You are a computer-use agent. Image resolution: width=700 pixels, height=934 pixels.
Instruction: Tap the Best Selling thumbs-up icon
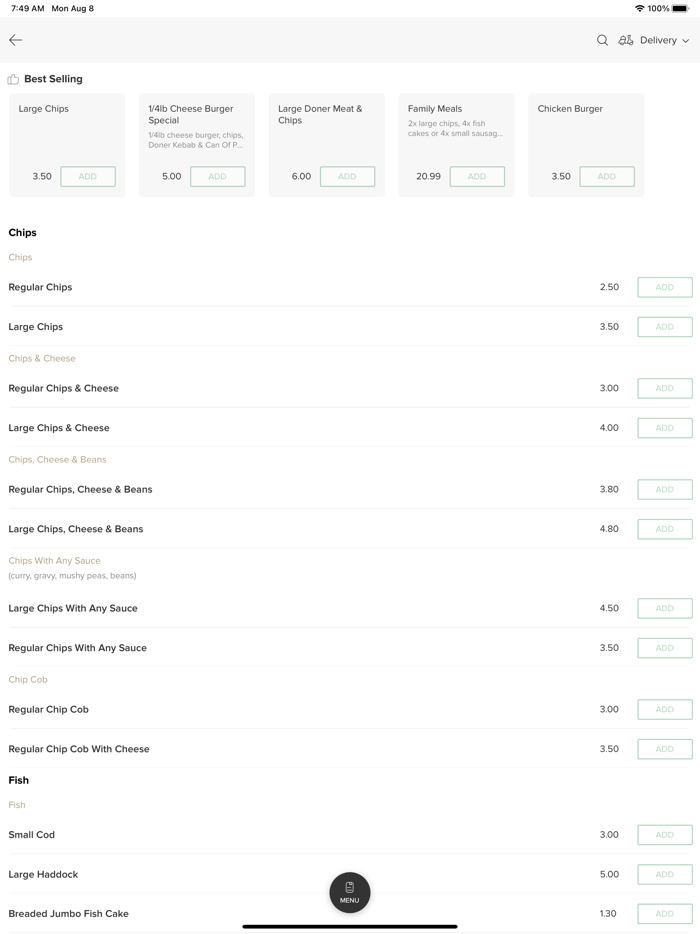pos(13,79)
